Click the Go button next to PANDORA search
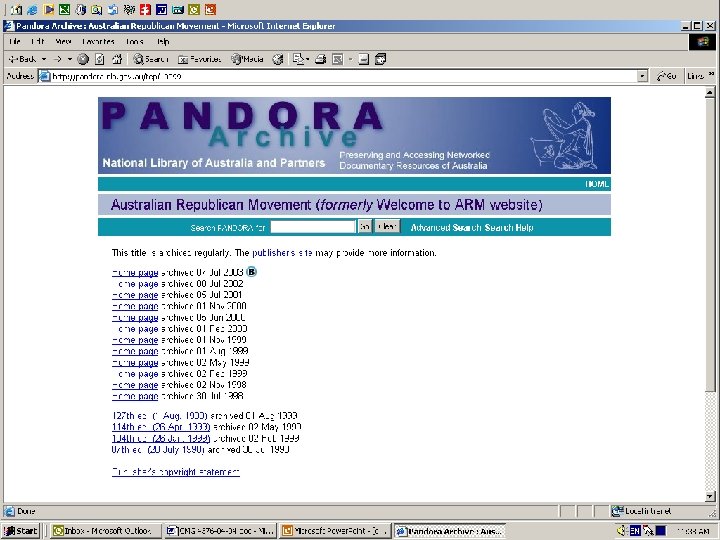The width and height of the screenshot is (720, 540). [x=365, y=227]
